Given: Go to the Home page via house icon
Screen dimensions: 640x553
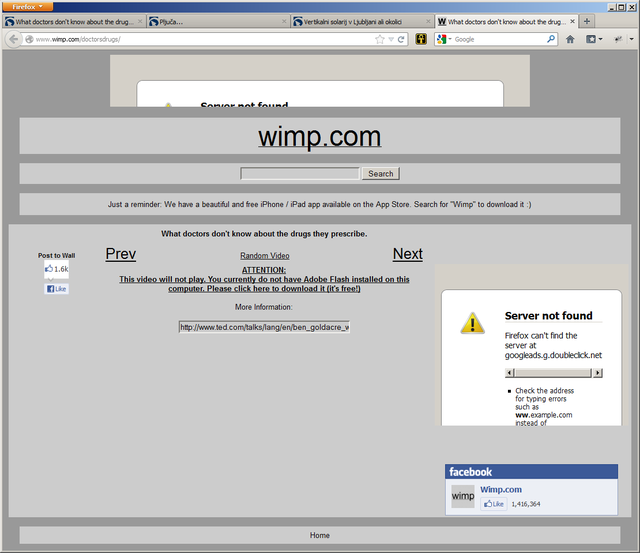Looking at the screenshot, I should (570, 39).
